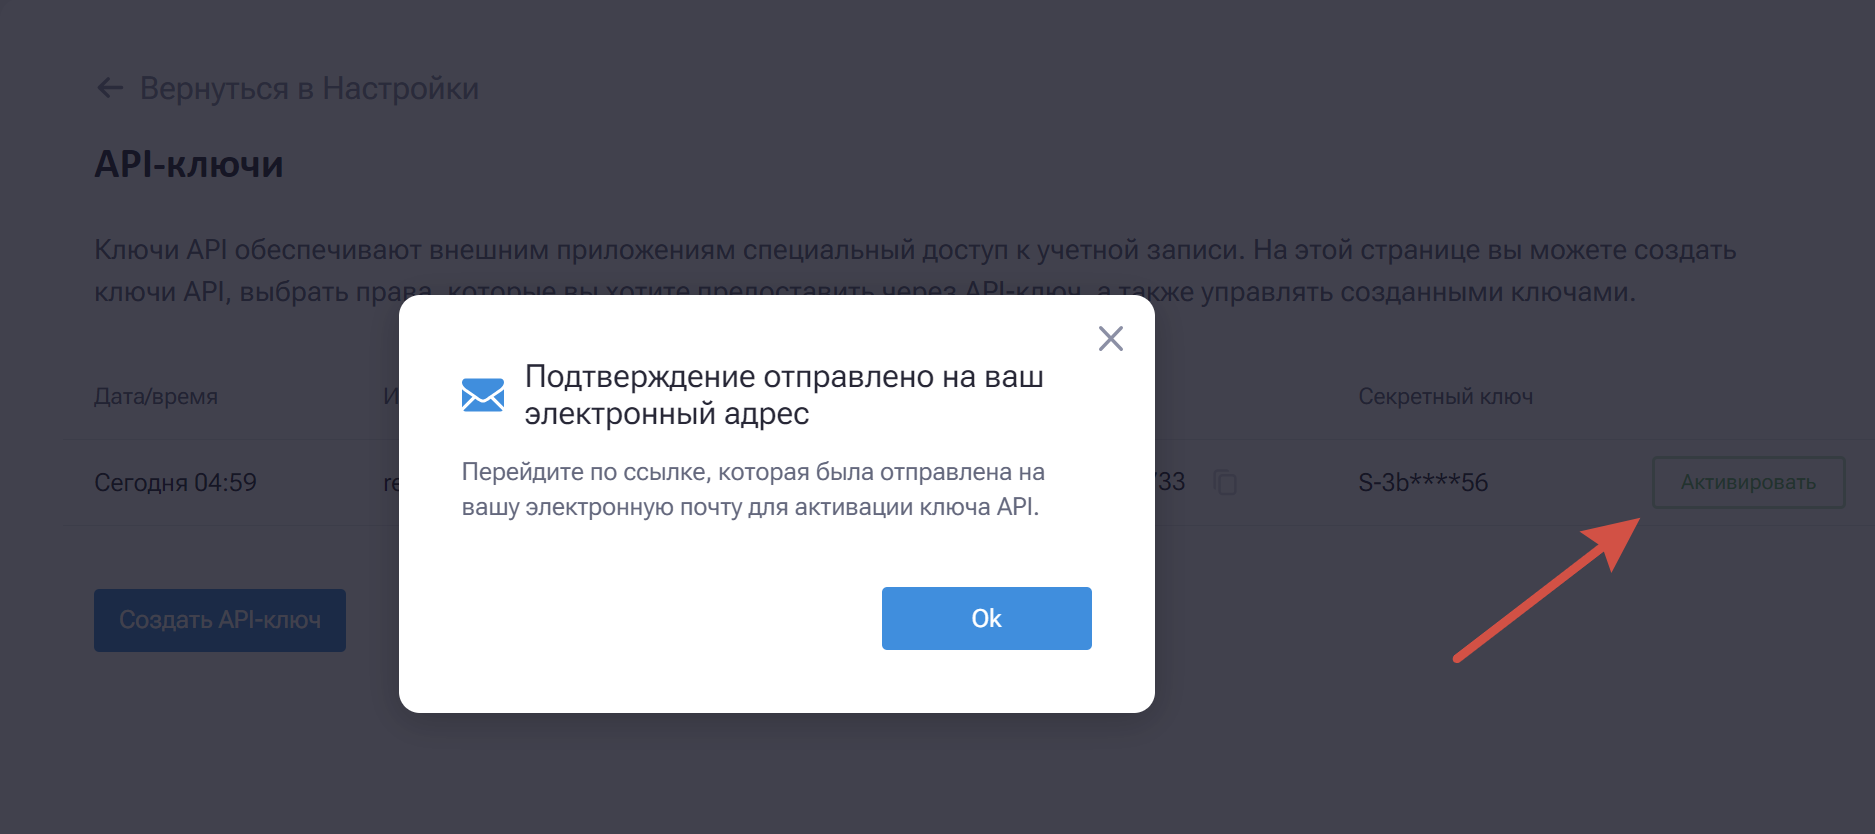Click the copy icon next to the key

(x=1225, y=483)
